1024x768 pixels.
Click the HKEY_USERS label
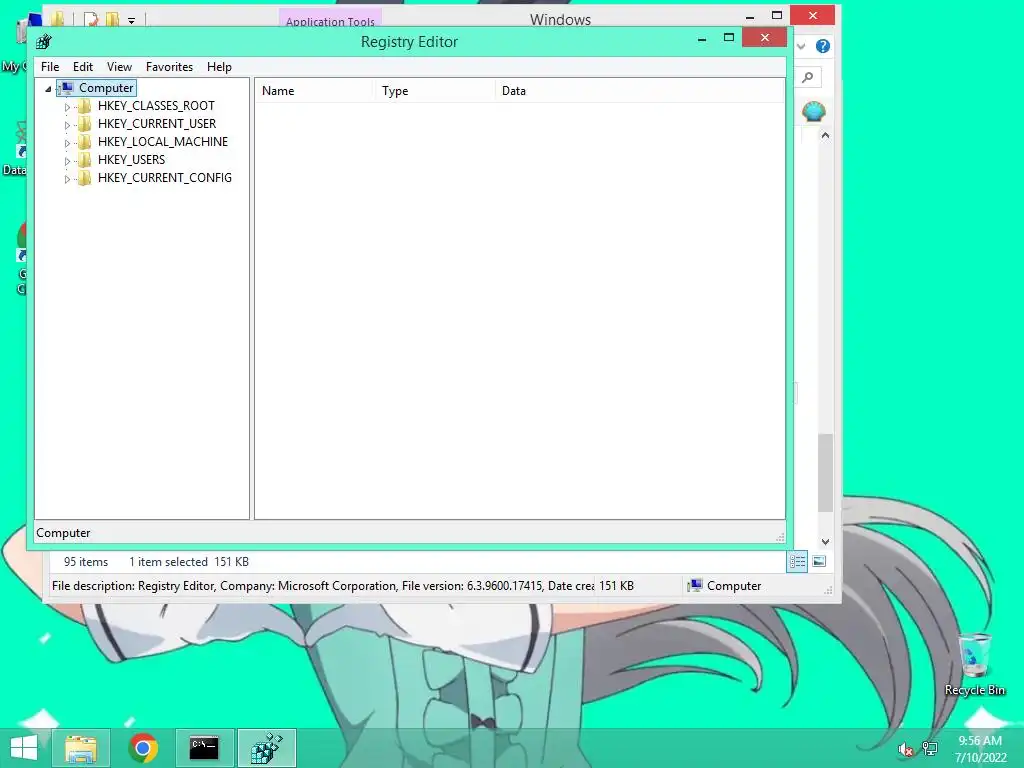(131, 160)
